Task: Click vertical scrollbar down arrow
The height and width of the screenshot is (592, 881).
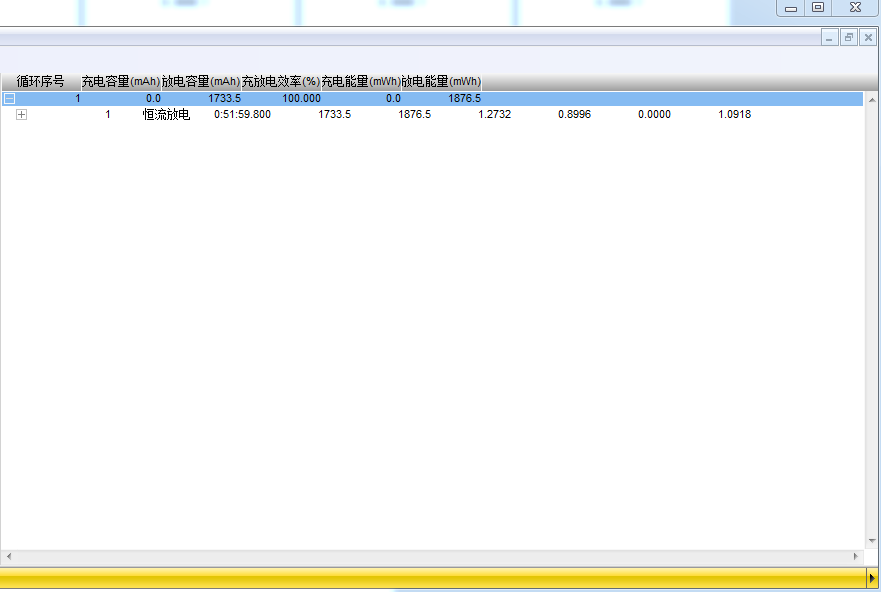Action: click(x=872, y=541)
